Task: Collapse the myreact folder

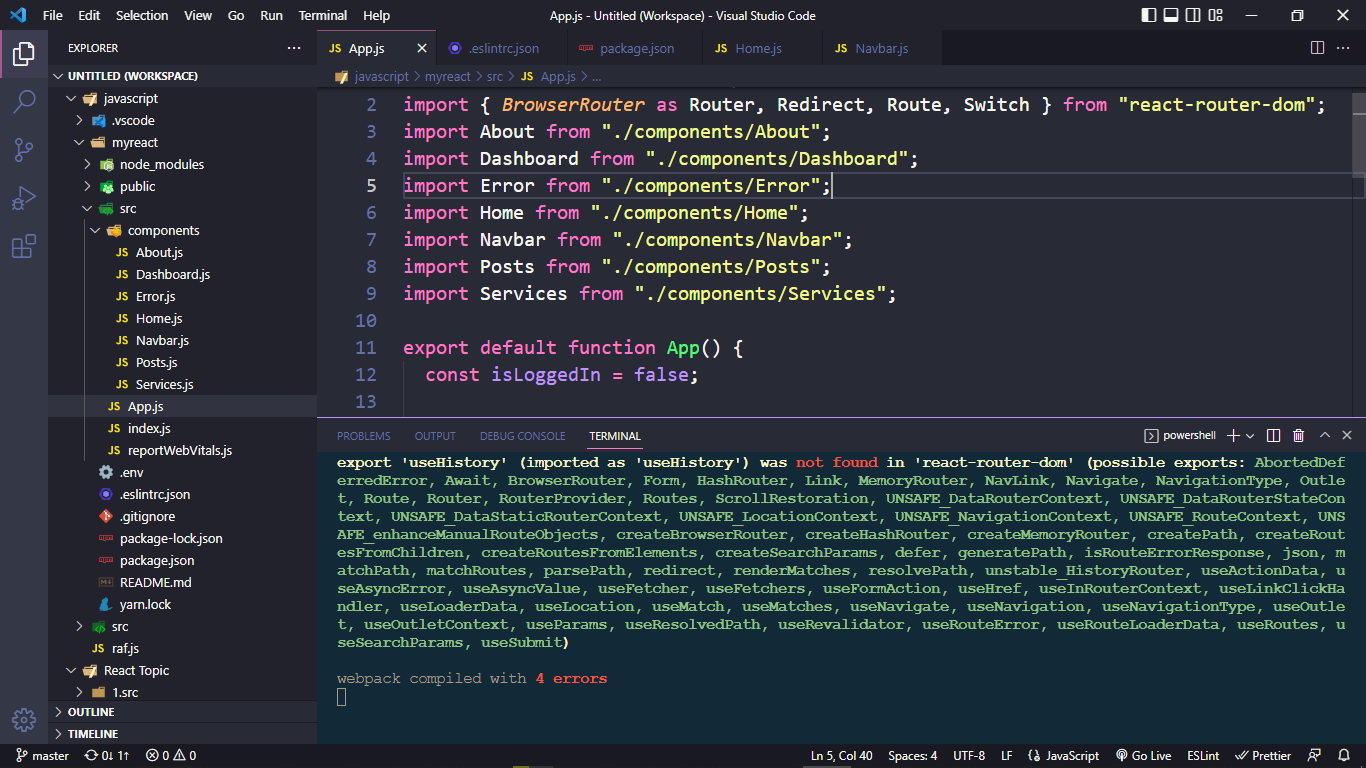Action: 182,142
